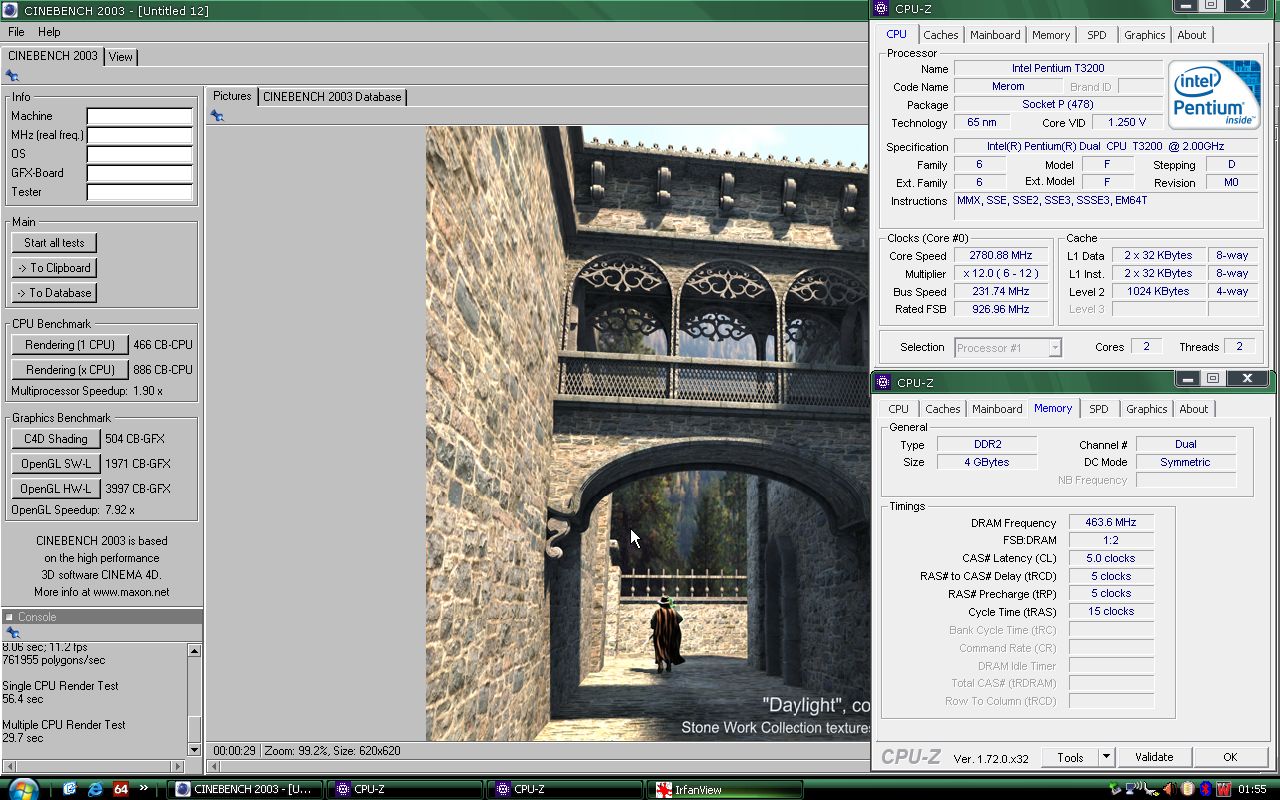
Task: Click the Bluetooth icon in system tray
Action: click(1205, 789)
